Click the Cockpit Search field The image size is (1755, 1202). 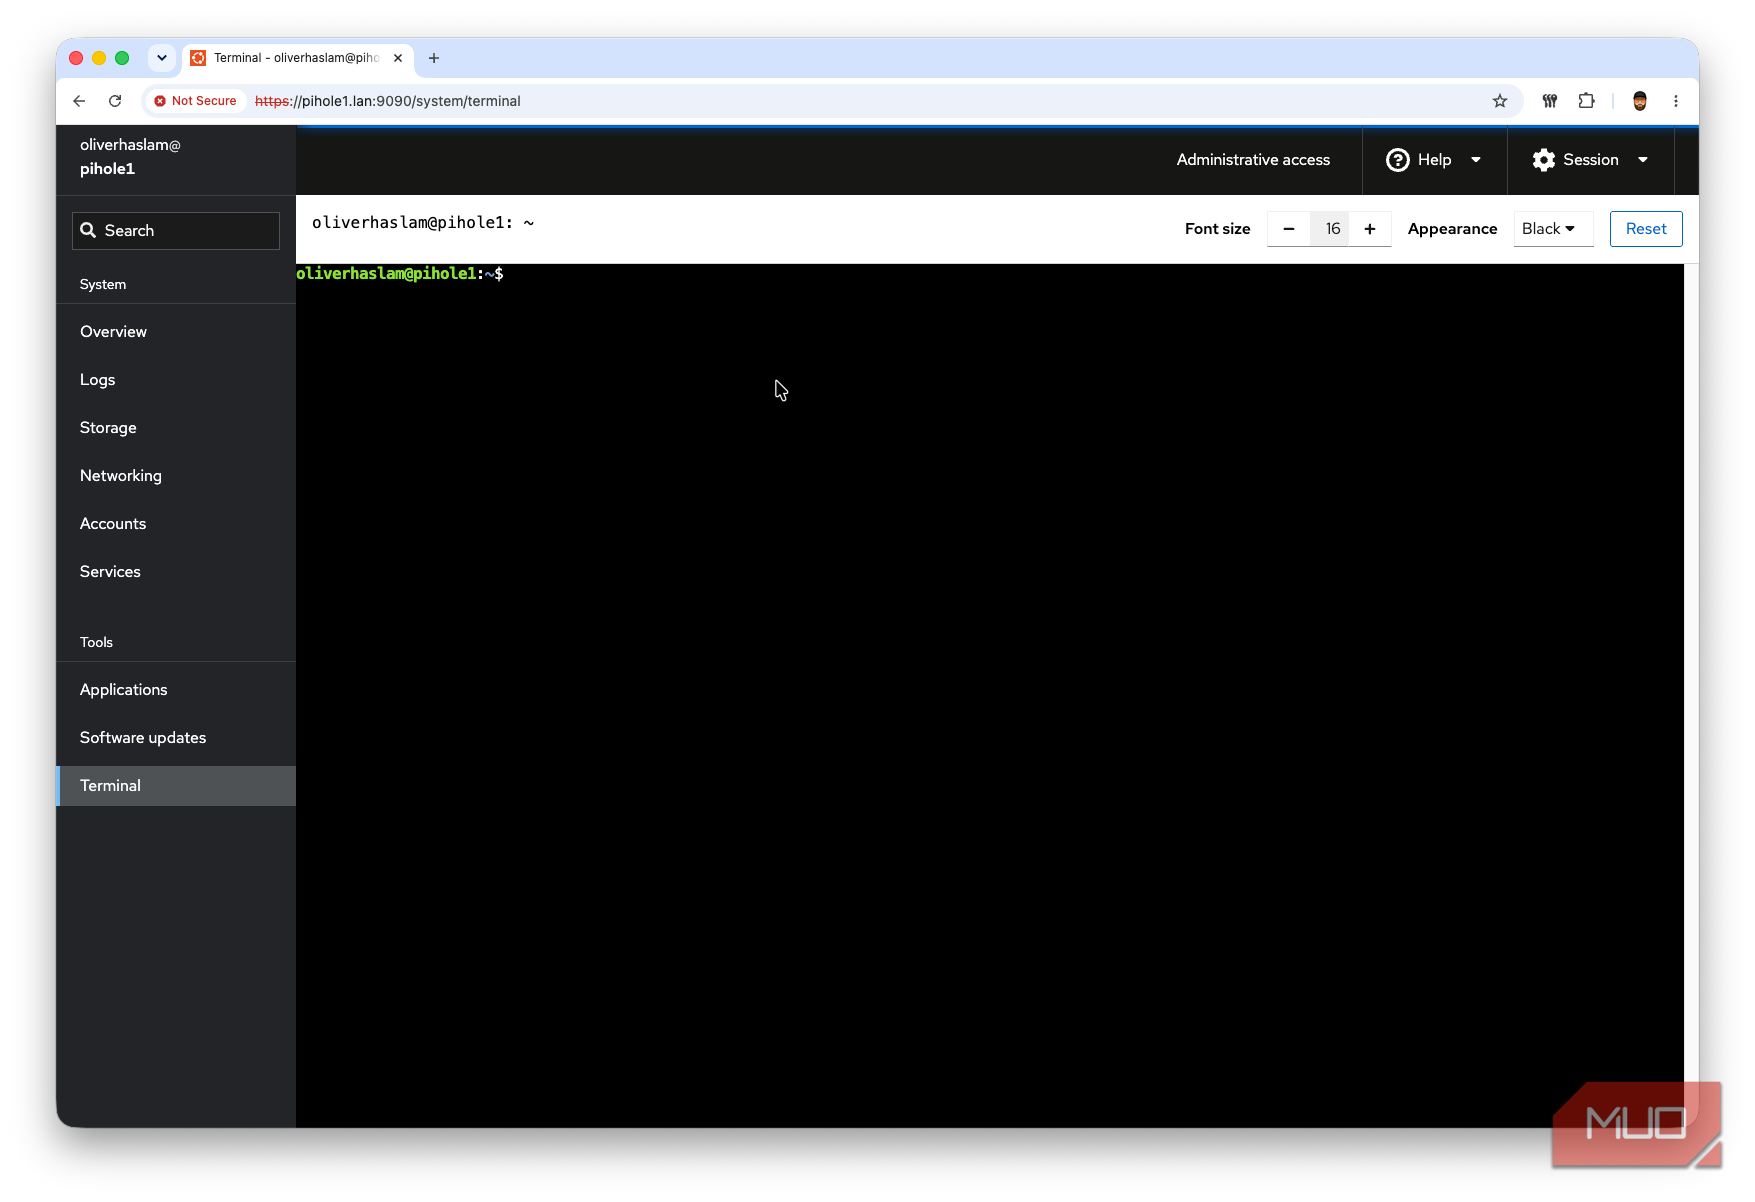click(176, 231)
